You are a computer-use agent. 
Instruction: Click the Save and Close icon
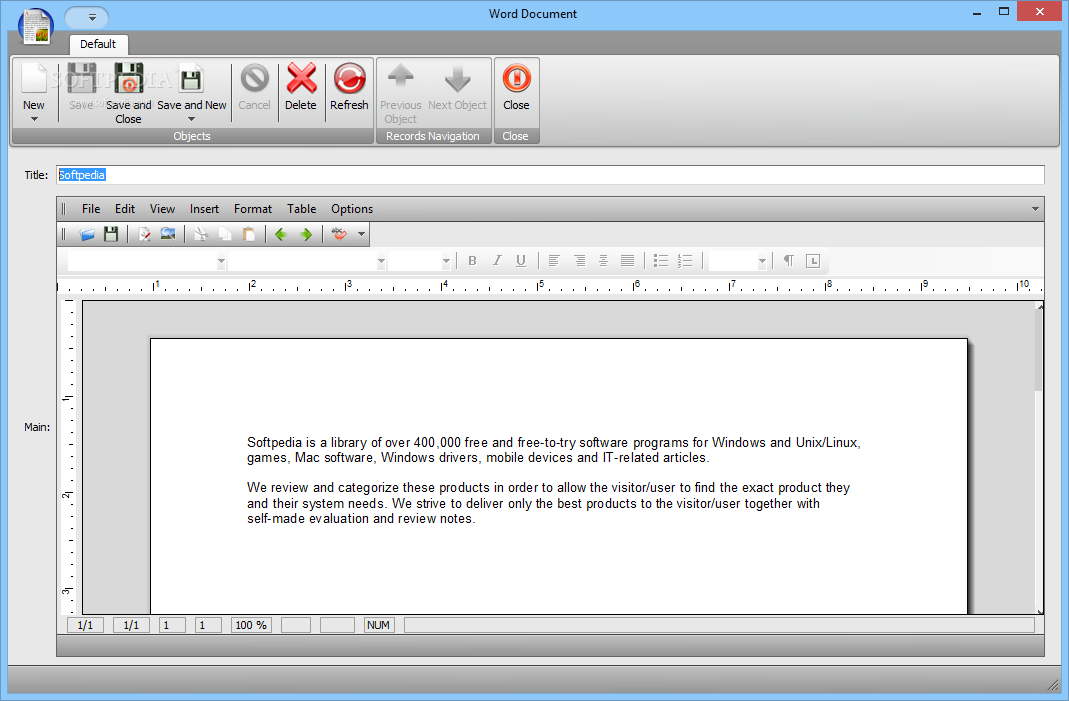(x=129, y=78)
